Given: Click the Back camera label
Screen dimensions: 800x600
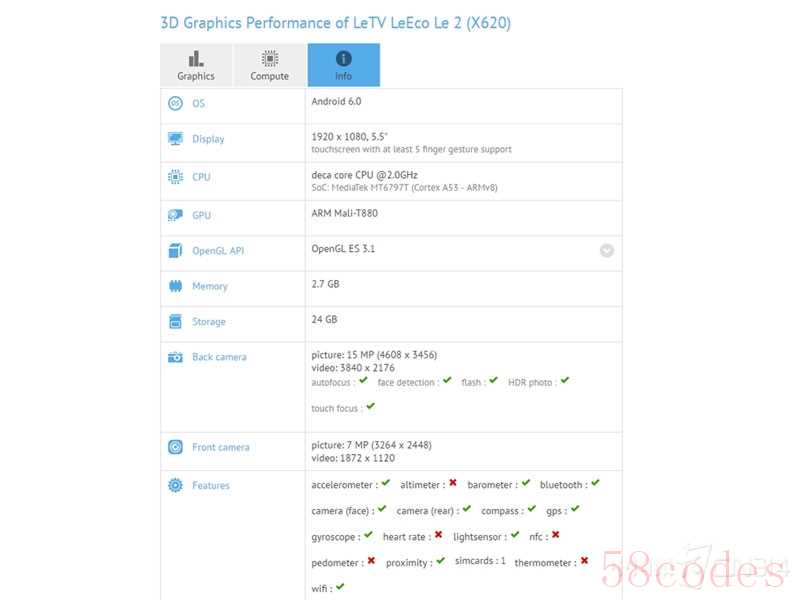Looking at the screenshot, I should 219,357.
